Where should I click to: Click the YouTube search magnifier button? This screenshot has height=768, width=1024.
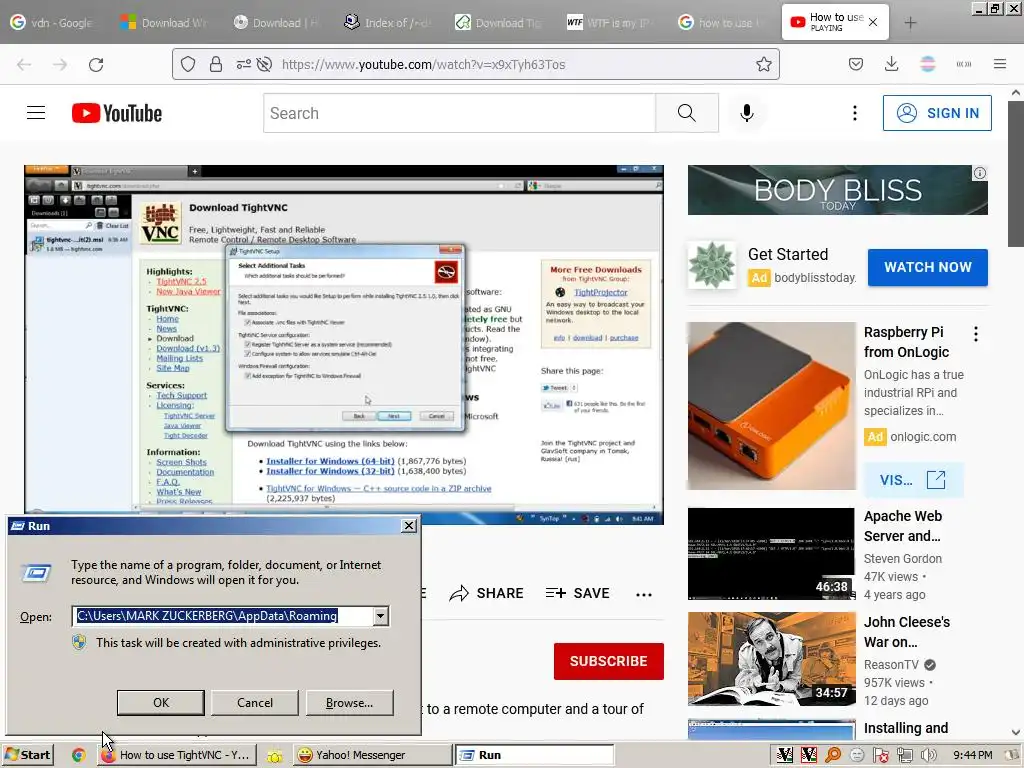point(686,113)
